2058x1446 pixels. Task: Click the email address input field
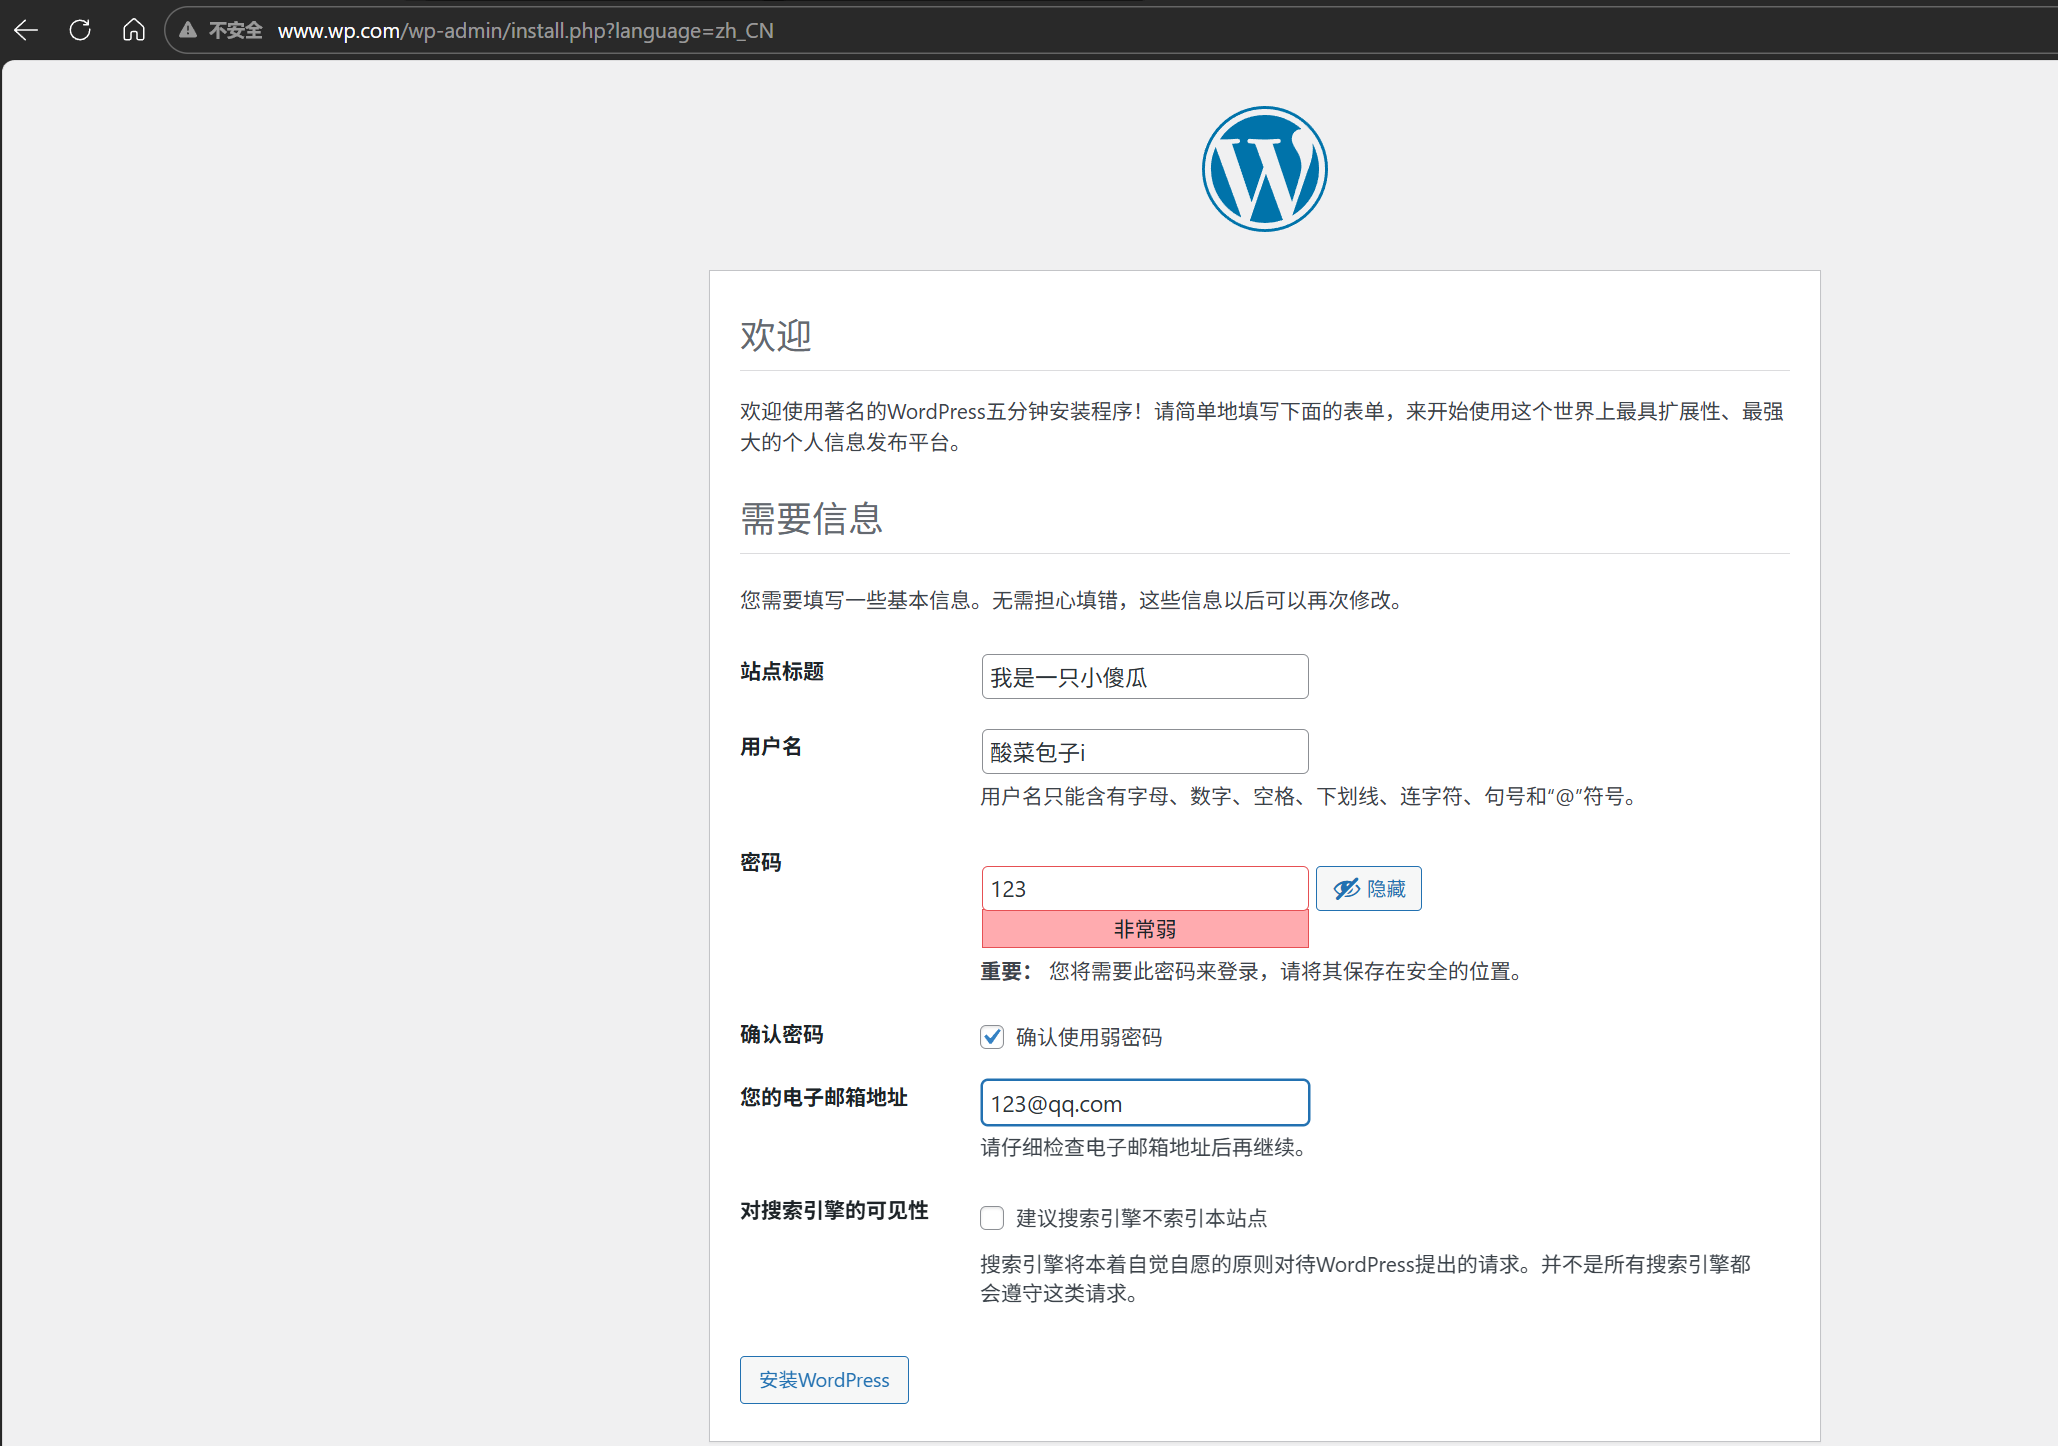(x=1144, y=1103)
